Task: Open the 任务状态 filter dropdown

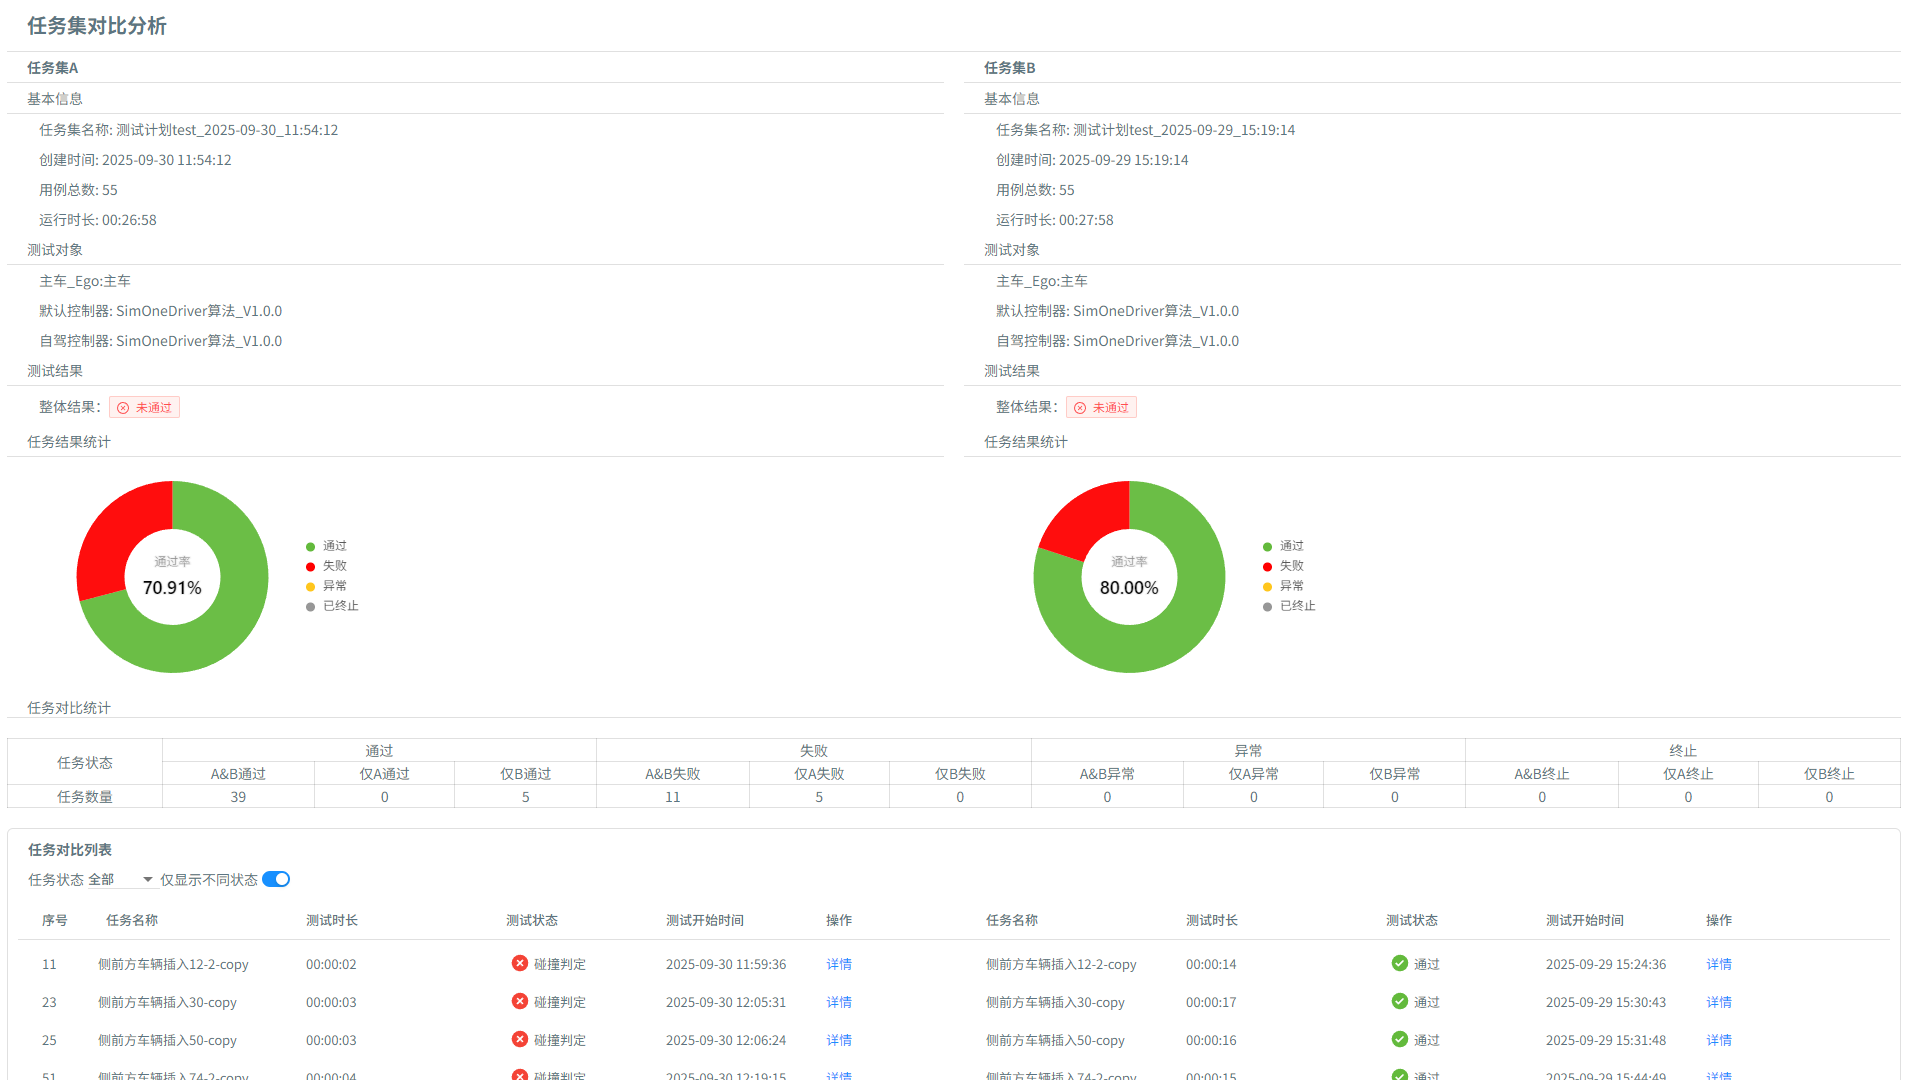Action: click(120, 880)
